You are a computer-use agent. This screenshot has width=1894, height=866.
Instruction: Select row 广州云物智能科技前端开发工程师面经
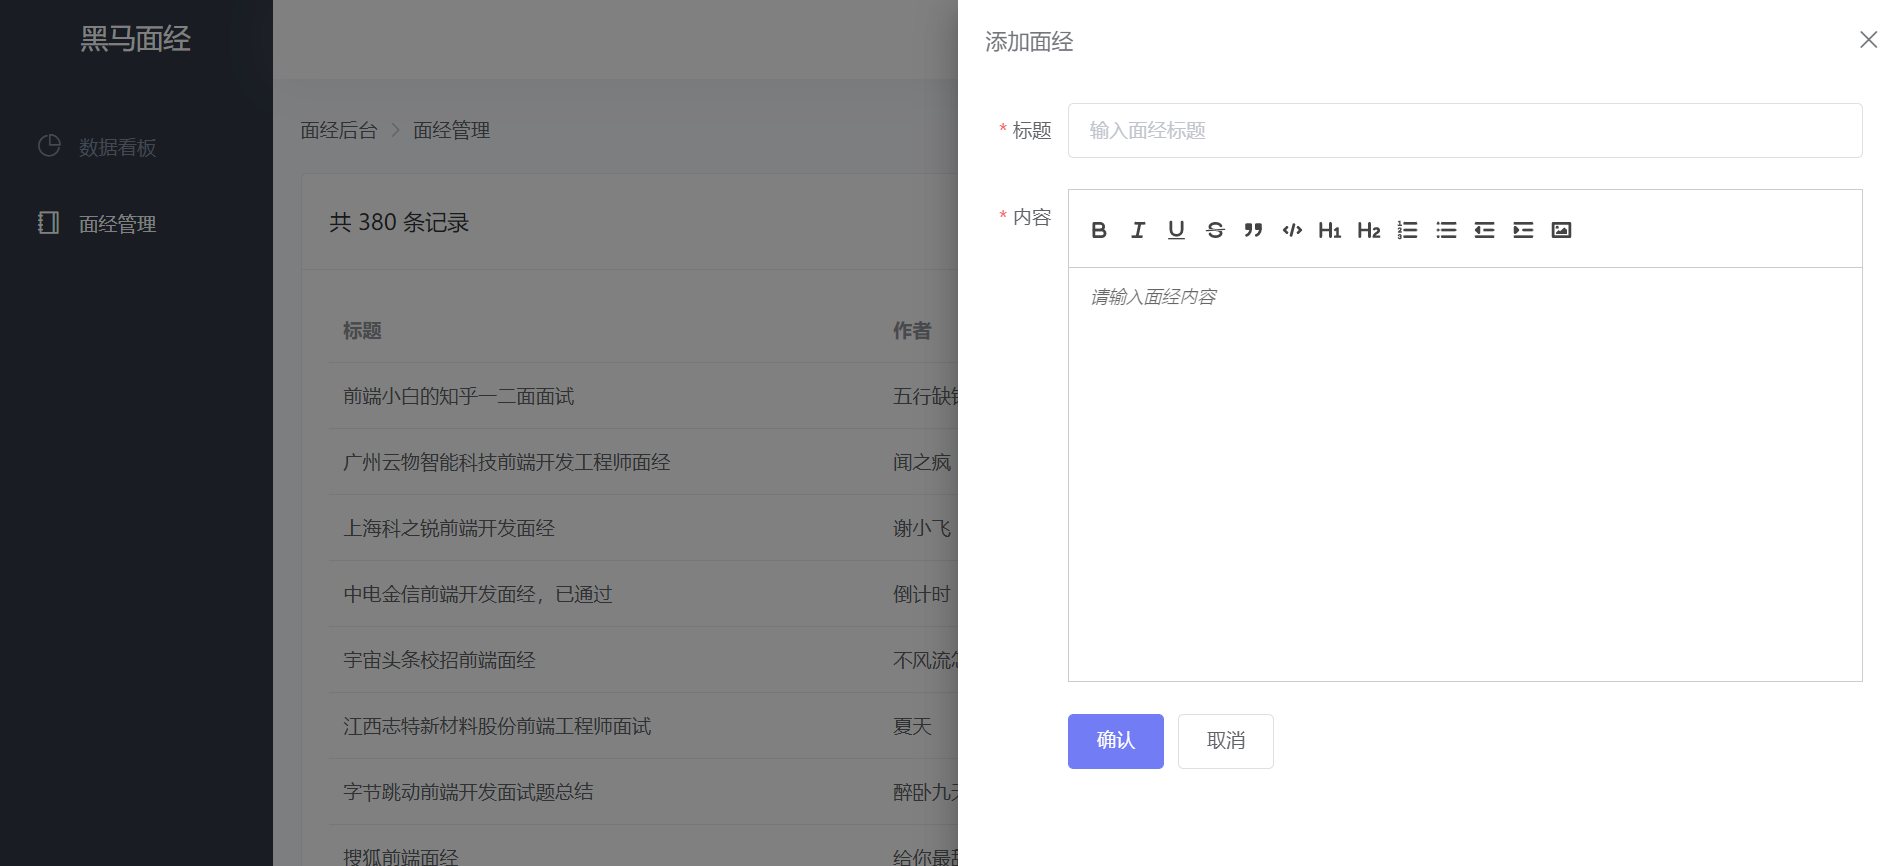pyautogui.click(x=643, y=462)
